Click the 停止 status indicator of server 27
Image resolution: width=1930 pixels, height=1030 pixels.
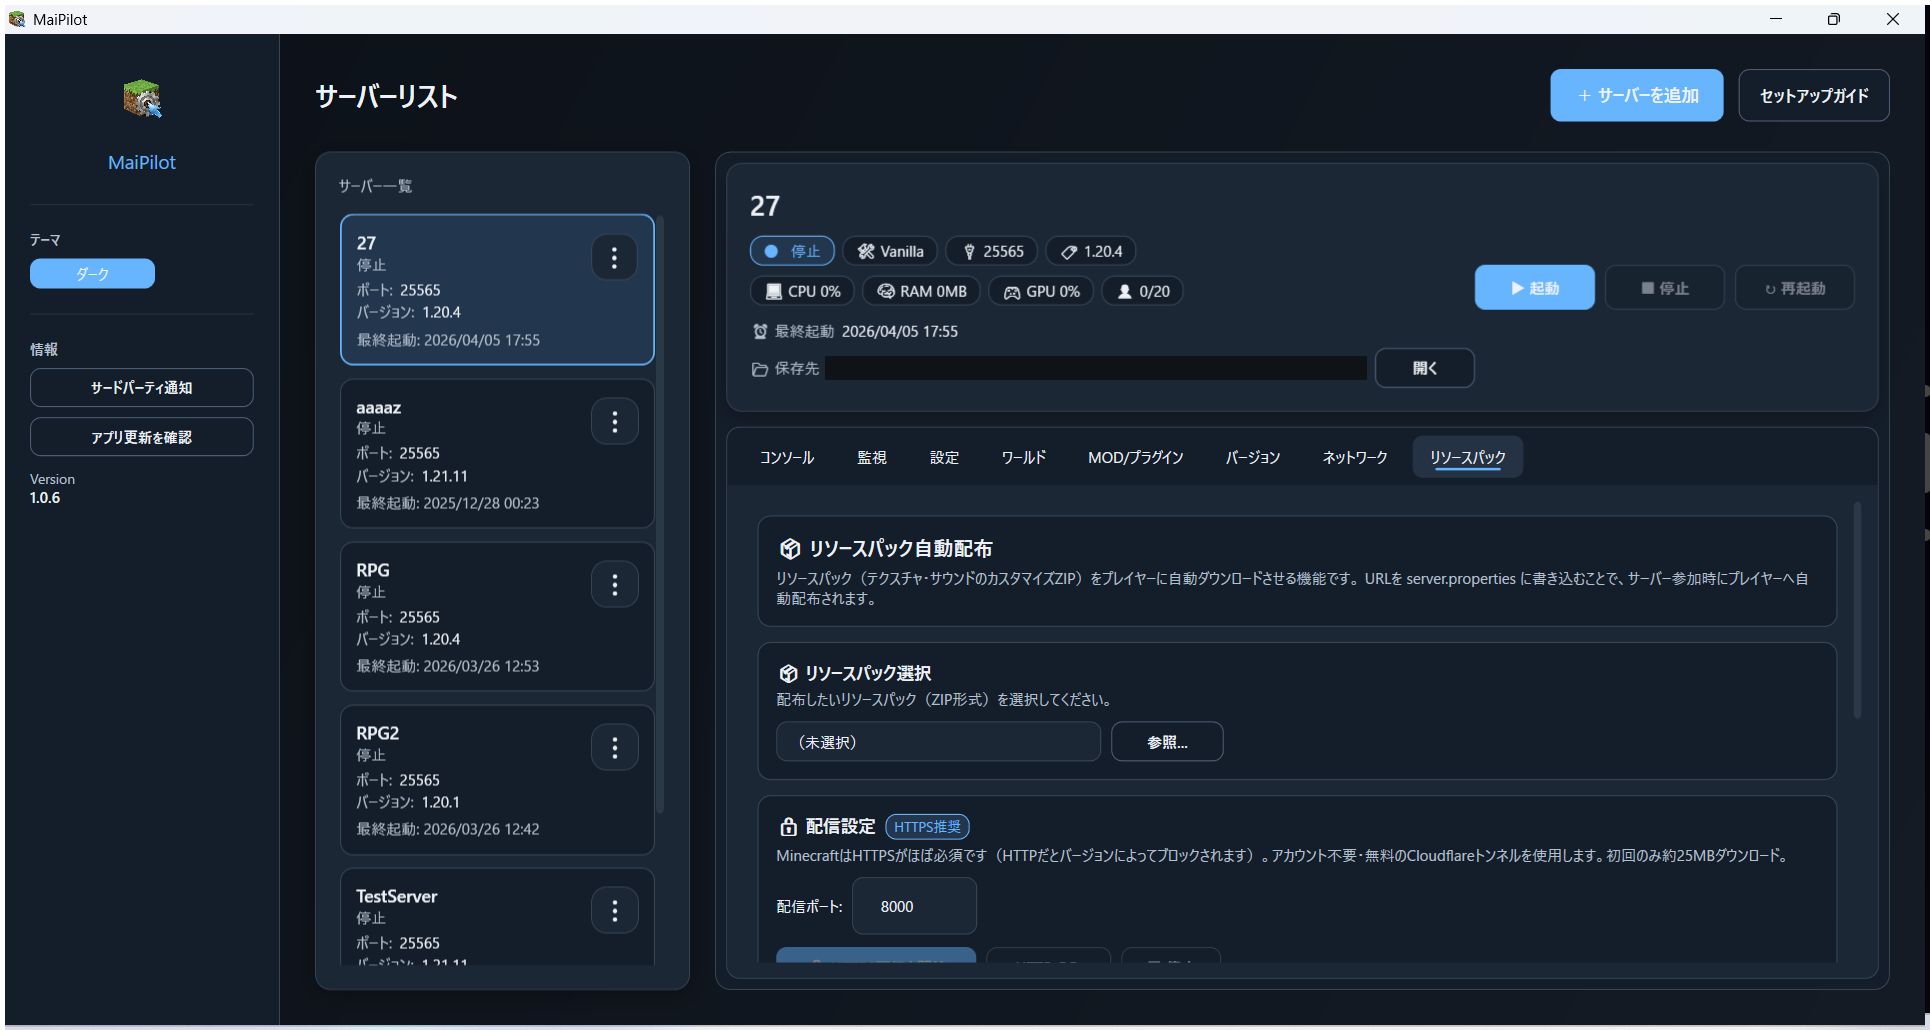coord(792,251)
